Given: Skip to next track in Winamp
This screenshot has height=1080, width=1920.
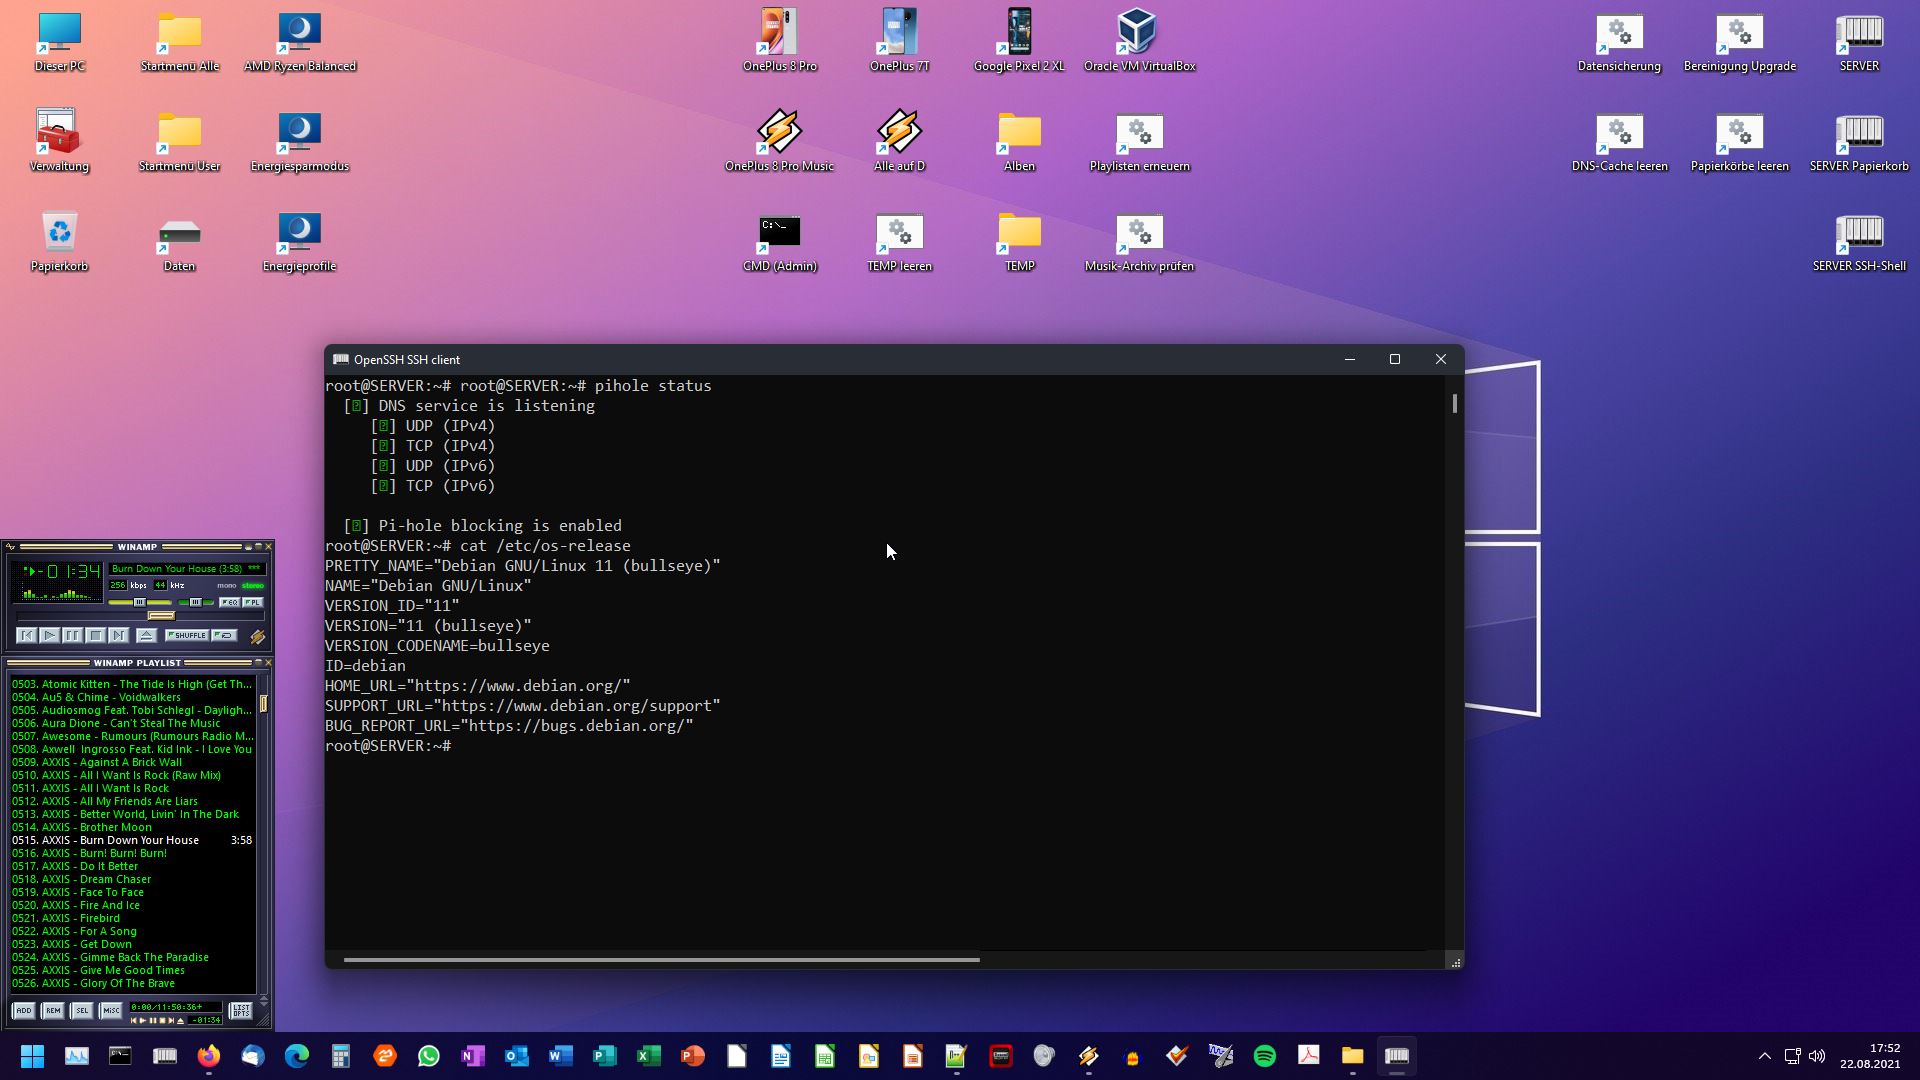Looking at the screenshot, I should point(118,635).
